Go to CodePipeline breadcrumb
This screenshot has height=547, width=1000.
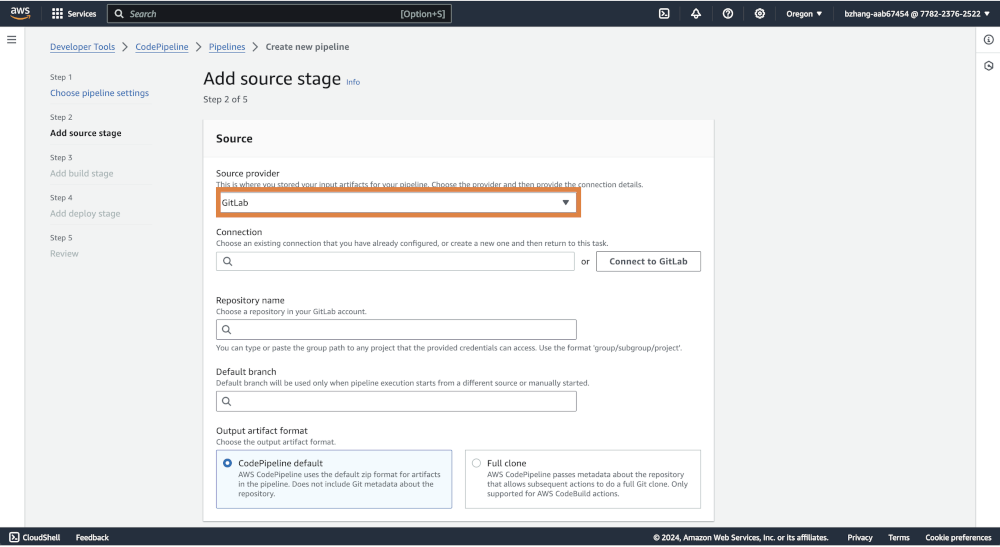[162, 47]
